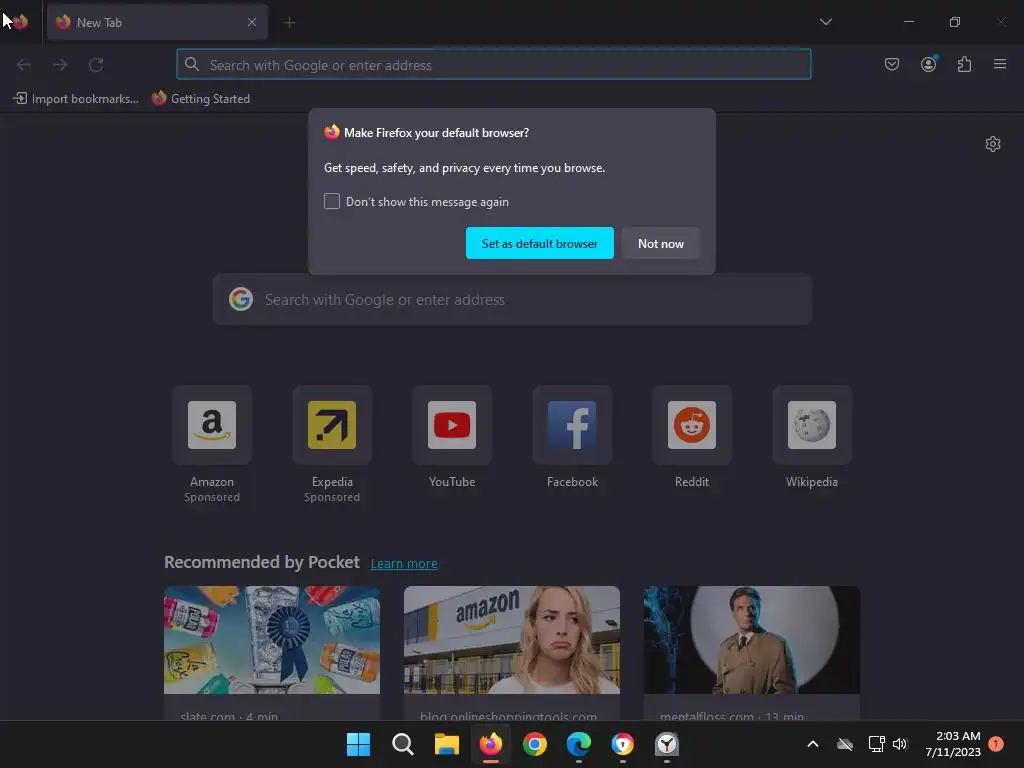Open the clock and date display
Screen dimensions: 1024x768
pos(953,744)
